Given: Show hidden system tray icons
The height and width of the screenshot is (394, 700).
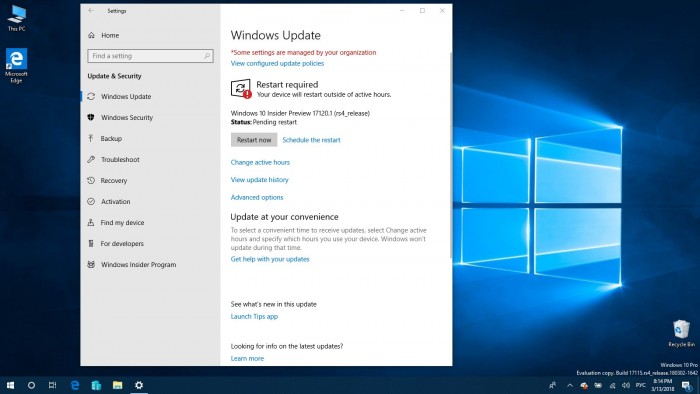Looking at the screenshot, I should [x=570, y=385].
